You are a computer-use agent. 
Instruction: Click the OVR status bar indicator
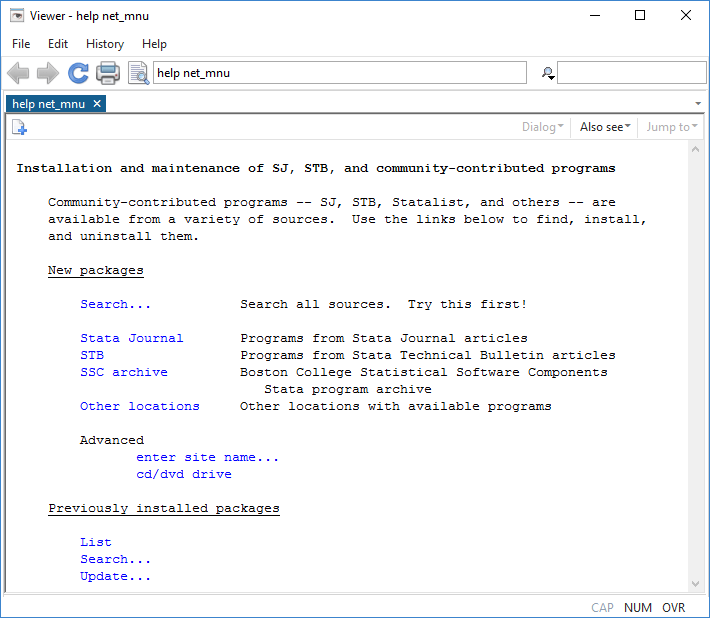[x=673, y=608]
